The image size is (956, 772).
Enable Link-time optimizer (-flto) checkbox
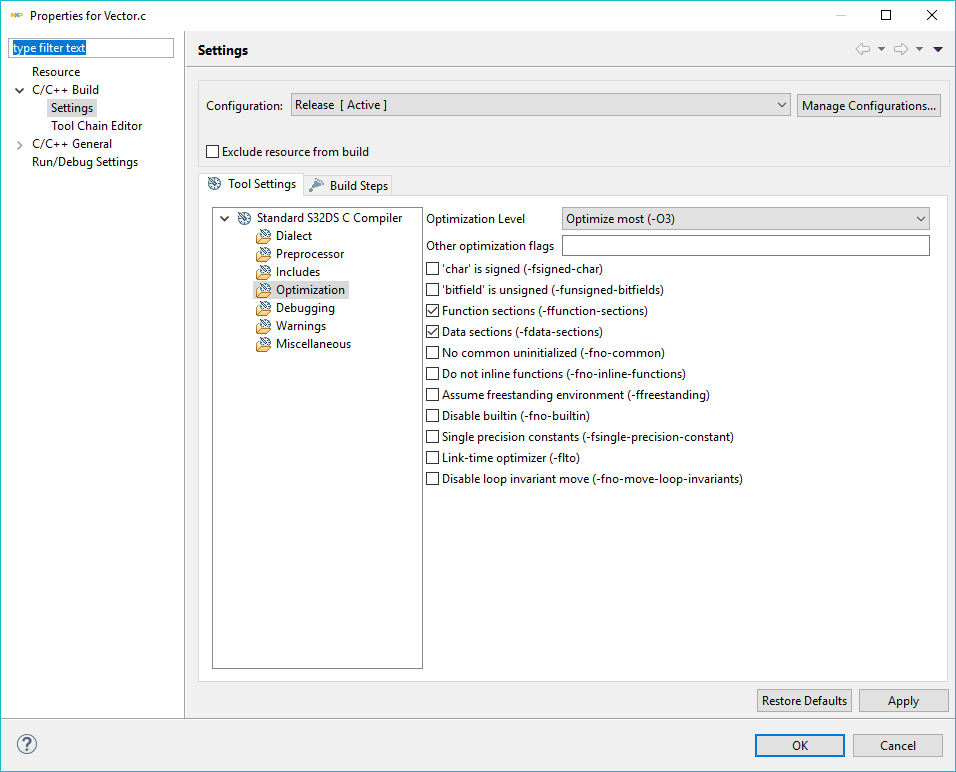pos(433,458)
